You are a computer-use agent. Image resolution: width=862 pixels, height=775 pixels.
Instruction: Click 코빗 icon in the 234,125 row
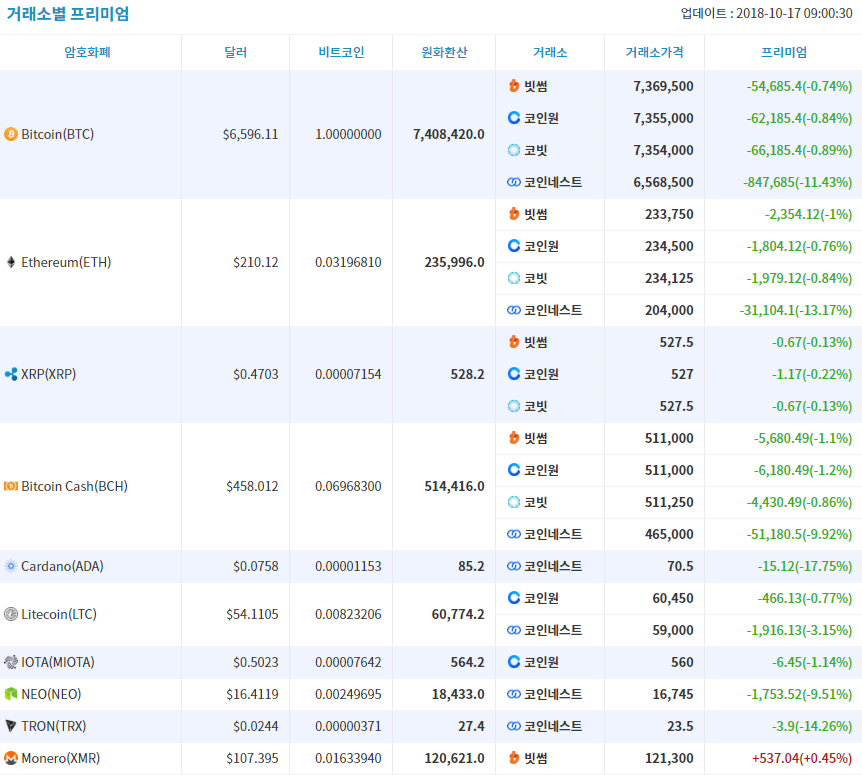[514, 278]
